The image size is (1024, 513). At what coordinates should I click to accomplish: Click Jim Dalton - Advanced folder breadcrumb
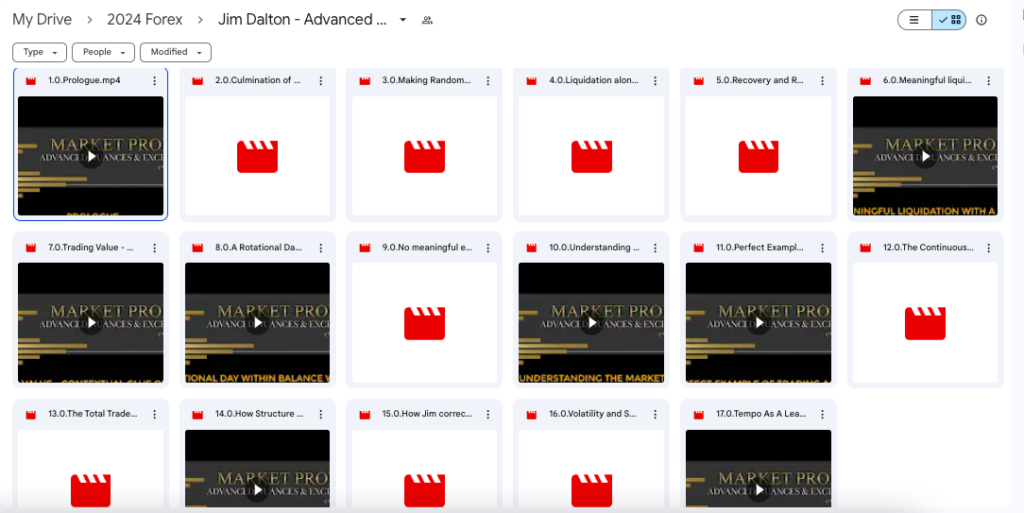click(x=302, y=20)
